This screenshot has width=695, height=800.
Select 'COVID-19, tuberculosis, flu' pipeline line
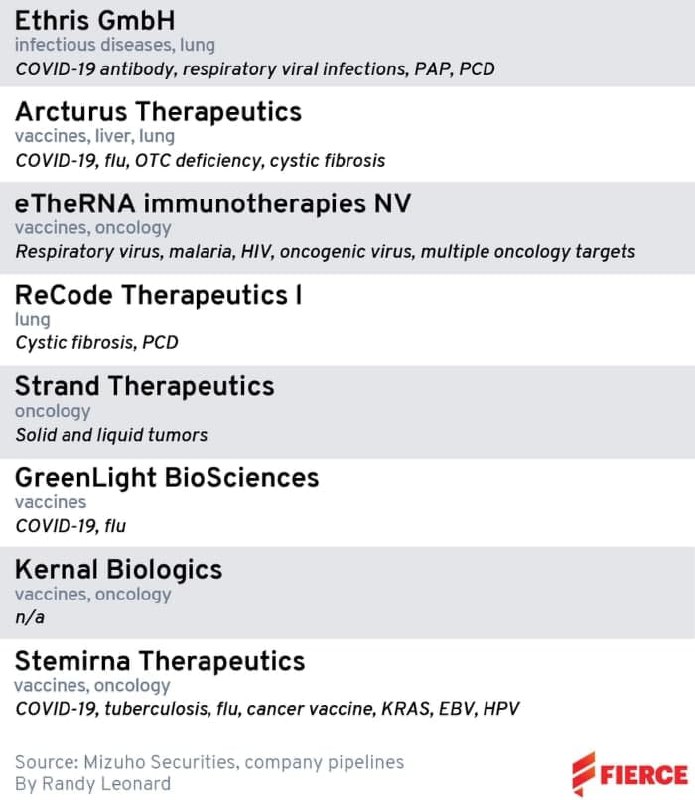(x=267, y=709)
